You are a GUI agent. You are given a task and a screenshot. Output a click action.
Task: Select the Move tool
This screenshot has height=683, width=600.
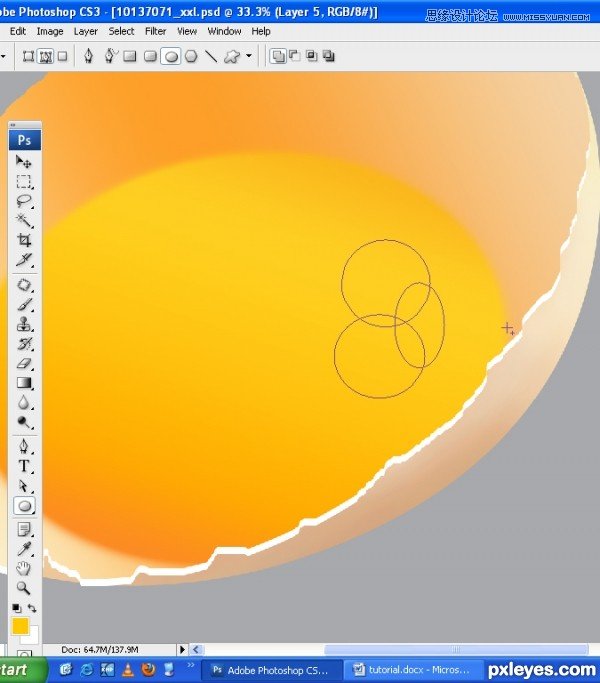tap(24, 162)
